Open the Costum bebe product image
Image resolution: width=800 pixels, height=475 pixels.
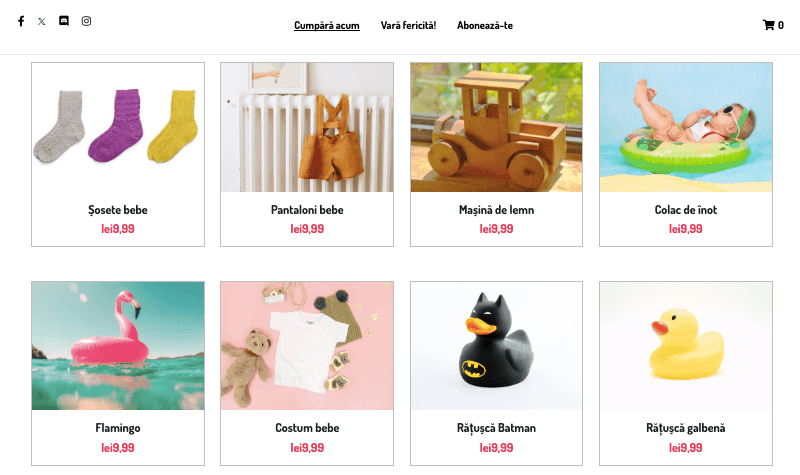(x=307, y=346)
